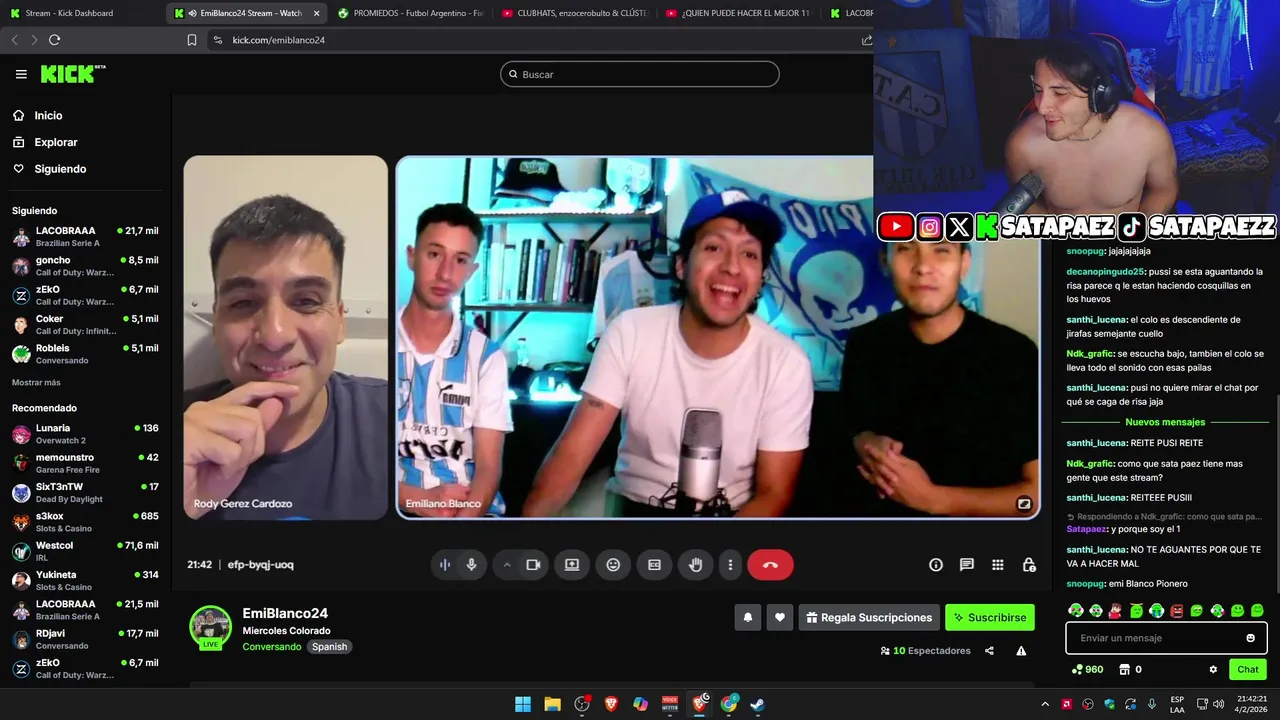Open Robleis channel in Siguiendo list
The image size is (1280, 720).
pos(85,354)
